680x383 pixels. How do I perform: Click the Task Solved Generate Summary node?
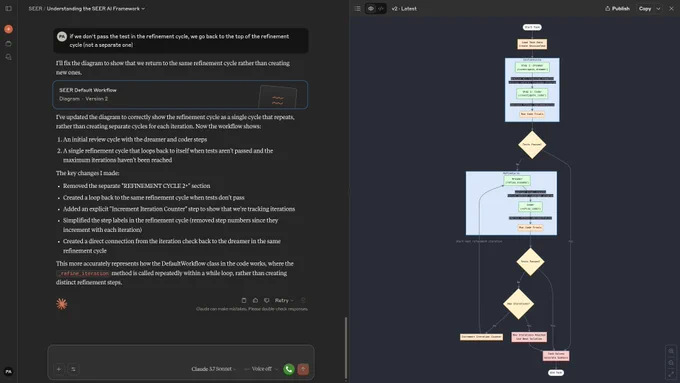coord(556,356)
